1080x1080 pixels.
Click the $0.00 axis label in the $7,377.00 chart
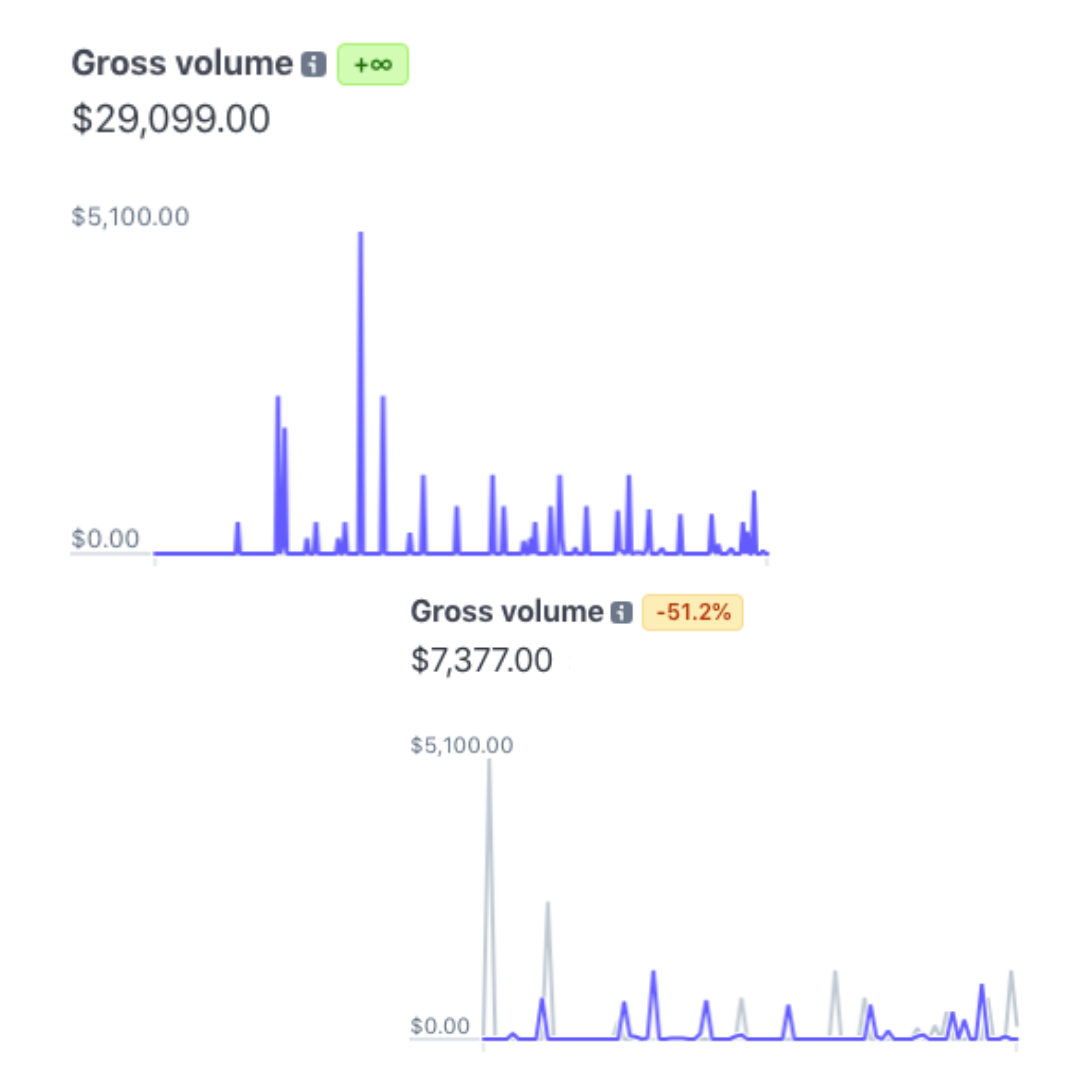click(440, 1026)
